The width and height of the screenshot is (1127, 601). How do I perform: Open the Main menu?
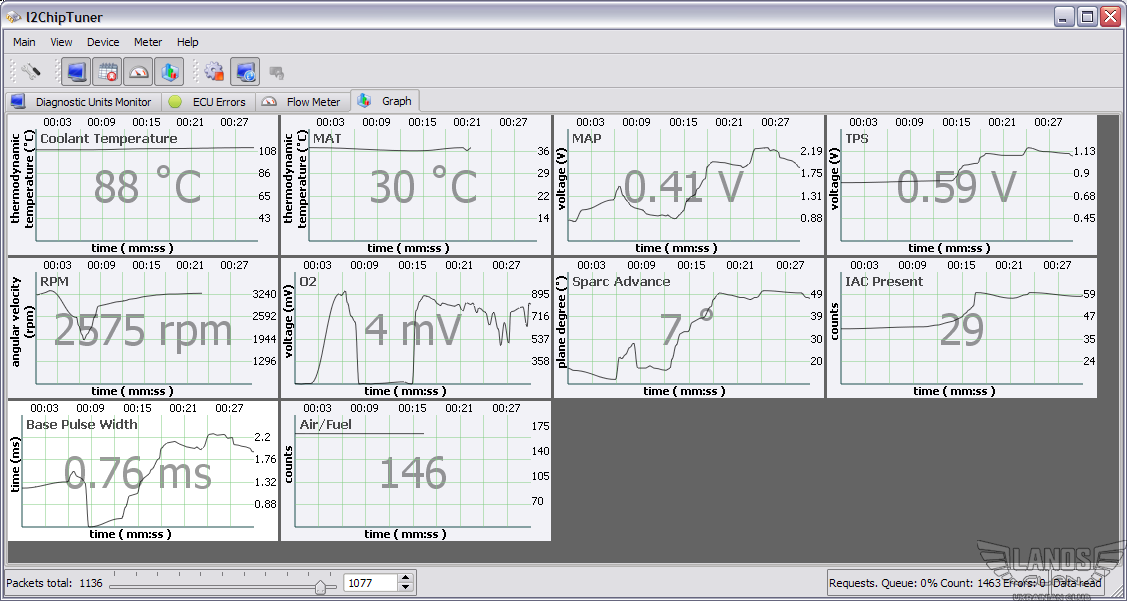coord(24,42)
